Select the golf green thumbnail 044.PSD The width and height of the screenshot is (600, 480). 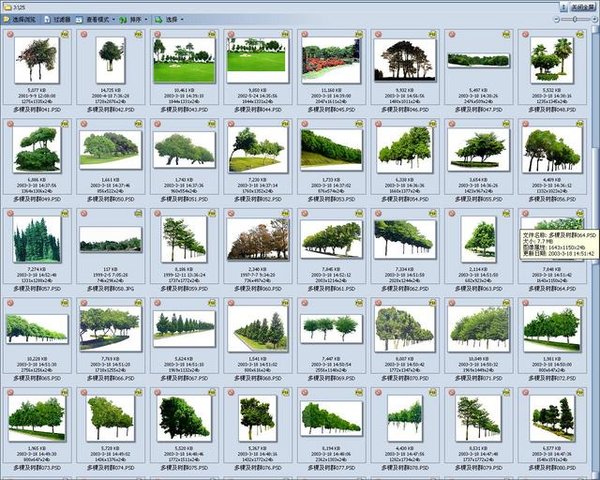[258, 60]
